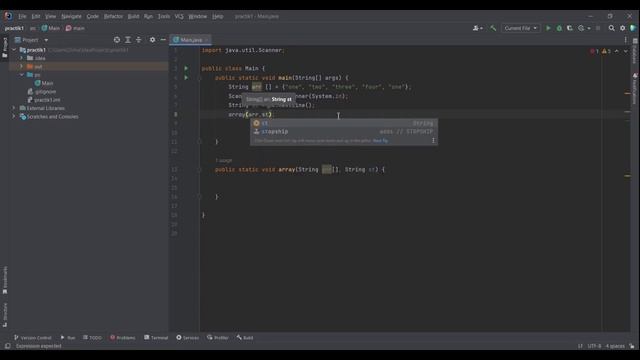Click the Stop button in the toolbar
This screenshot has height=360, width=640.
pos(598,28)
